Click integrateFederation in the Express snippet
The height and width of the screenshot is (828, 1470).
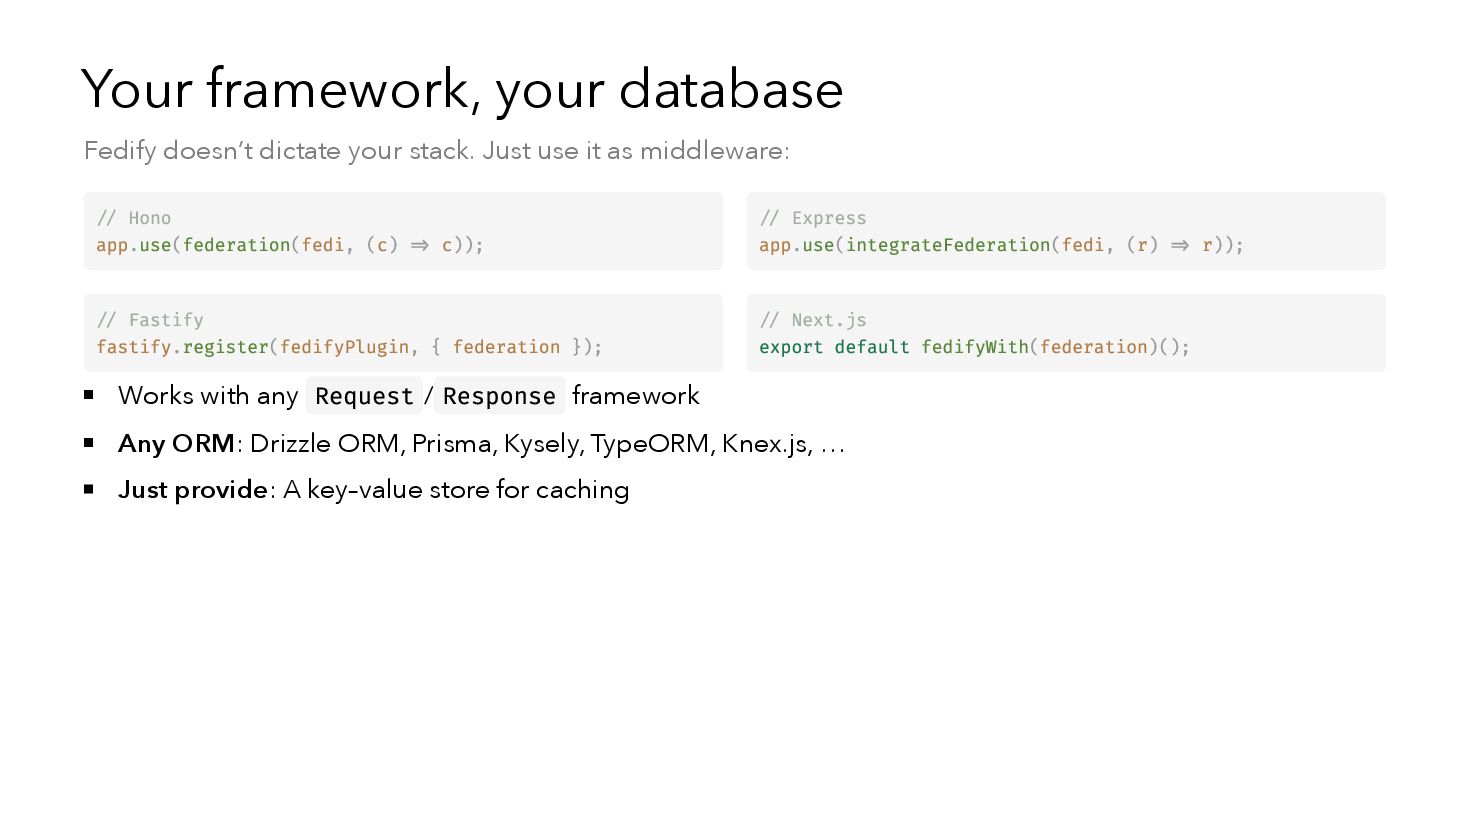point(948,245)
